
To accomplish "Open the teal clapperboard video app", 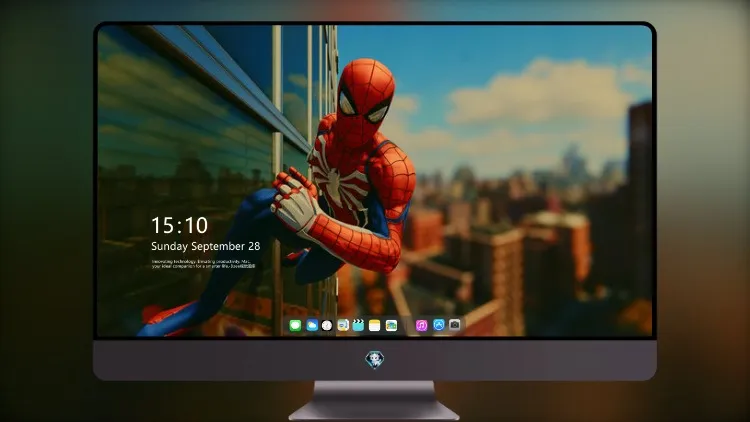I will (358, 326).
